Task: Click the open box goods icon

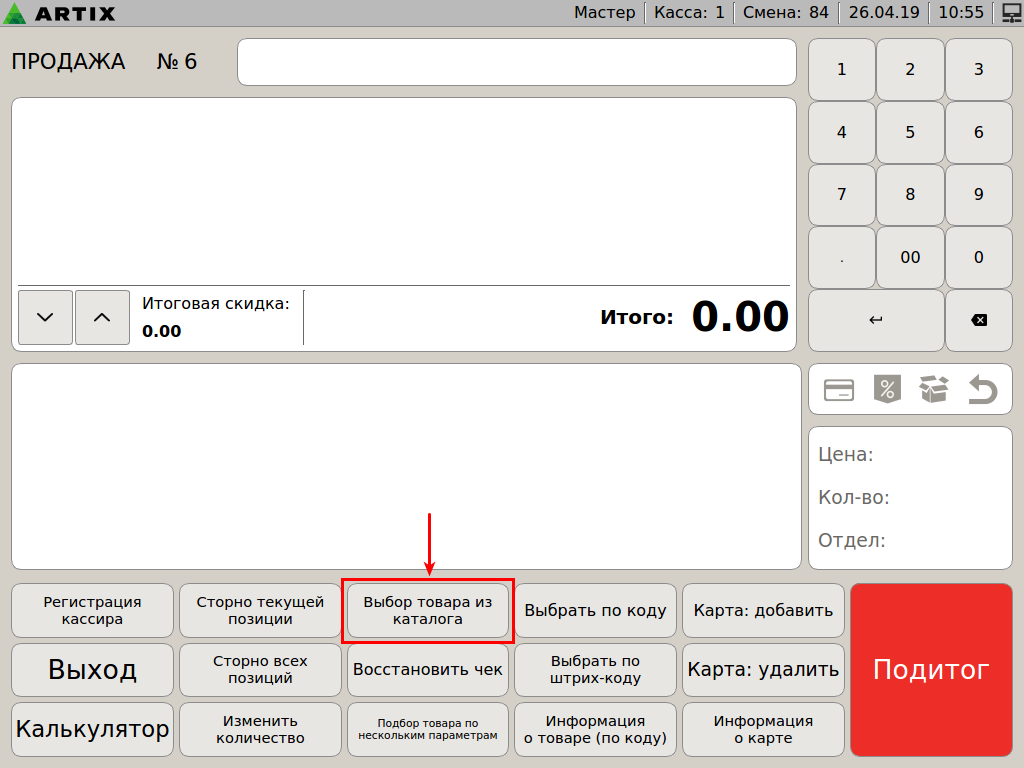Action: click(933, 390)
